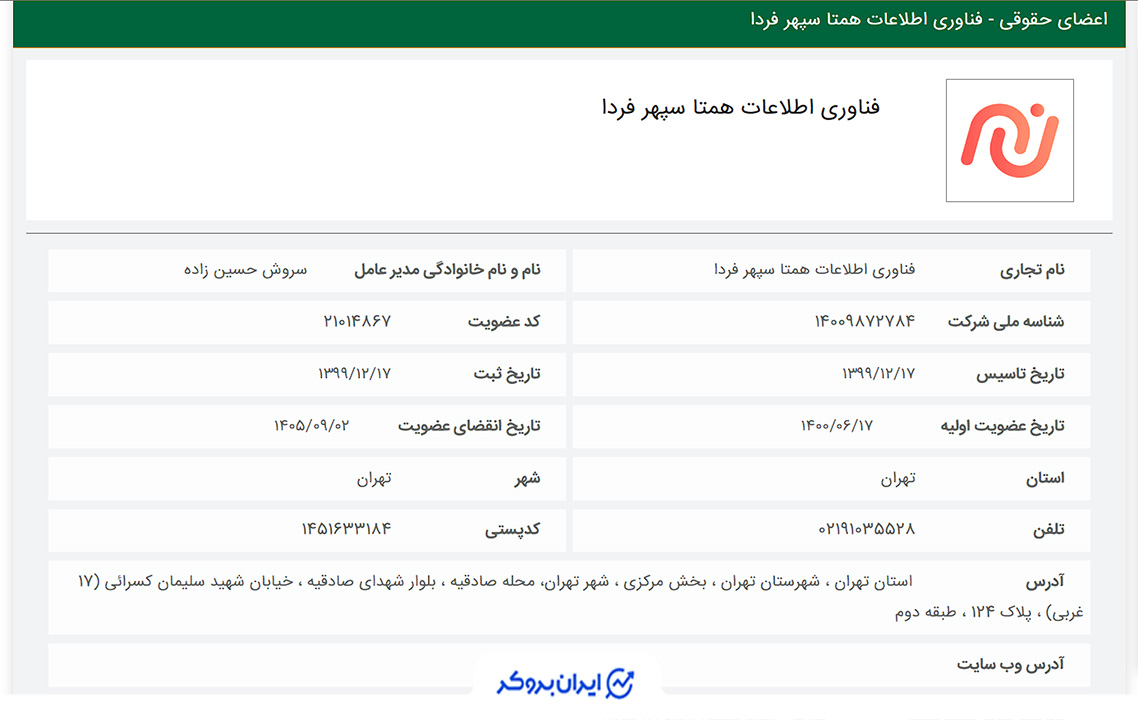
Task: Click the تاریخ انقضای عضویت label
Action: point(469,426)
